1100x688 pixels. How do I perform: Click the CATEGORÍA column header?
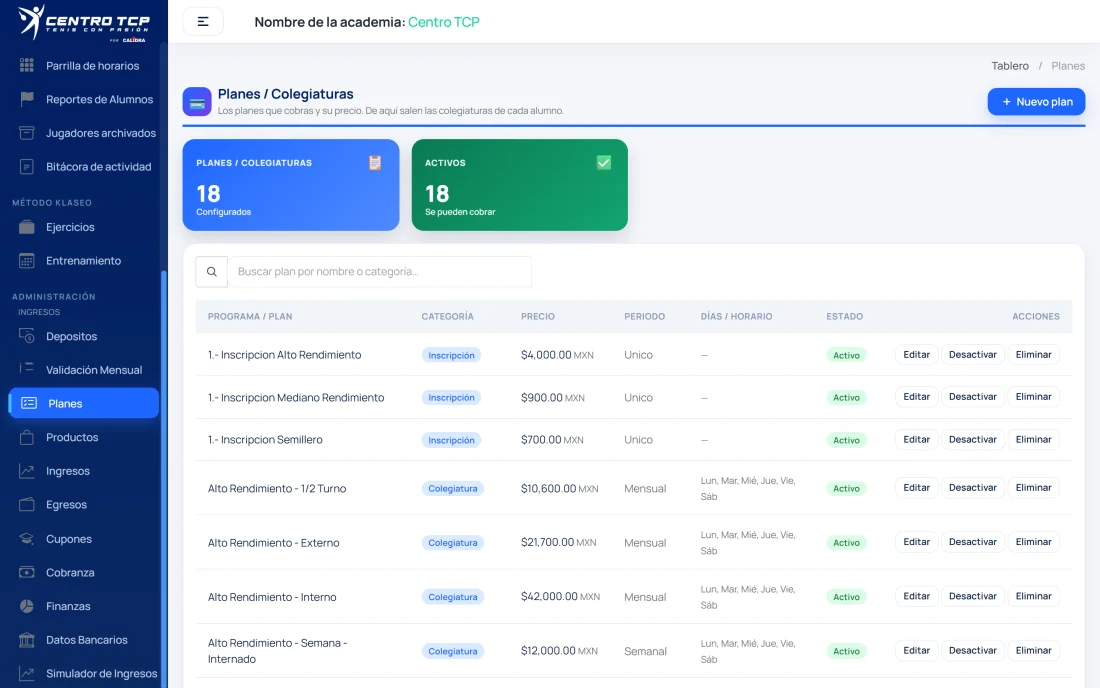pyautogui.click(x=447, y=316)
